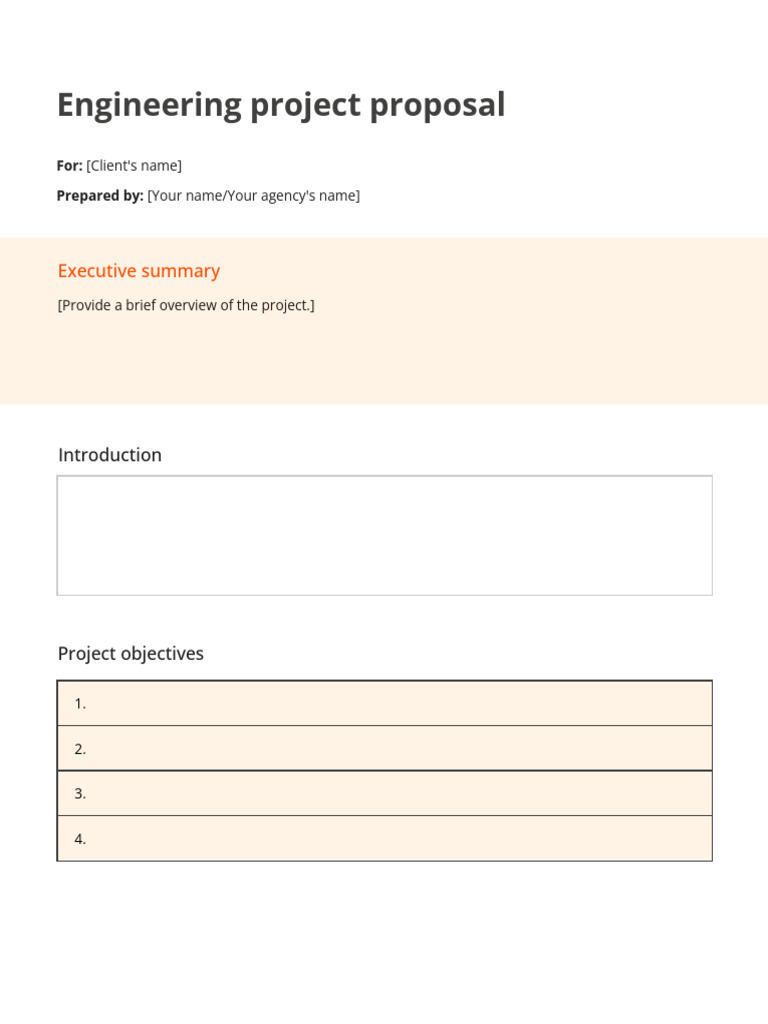Click inside the empty Introduction text box
The height and width of the screenshot is (1024, 768).
tap(384, 536)
